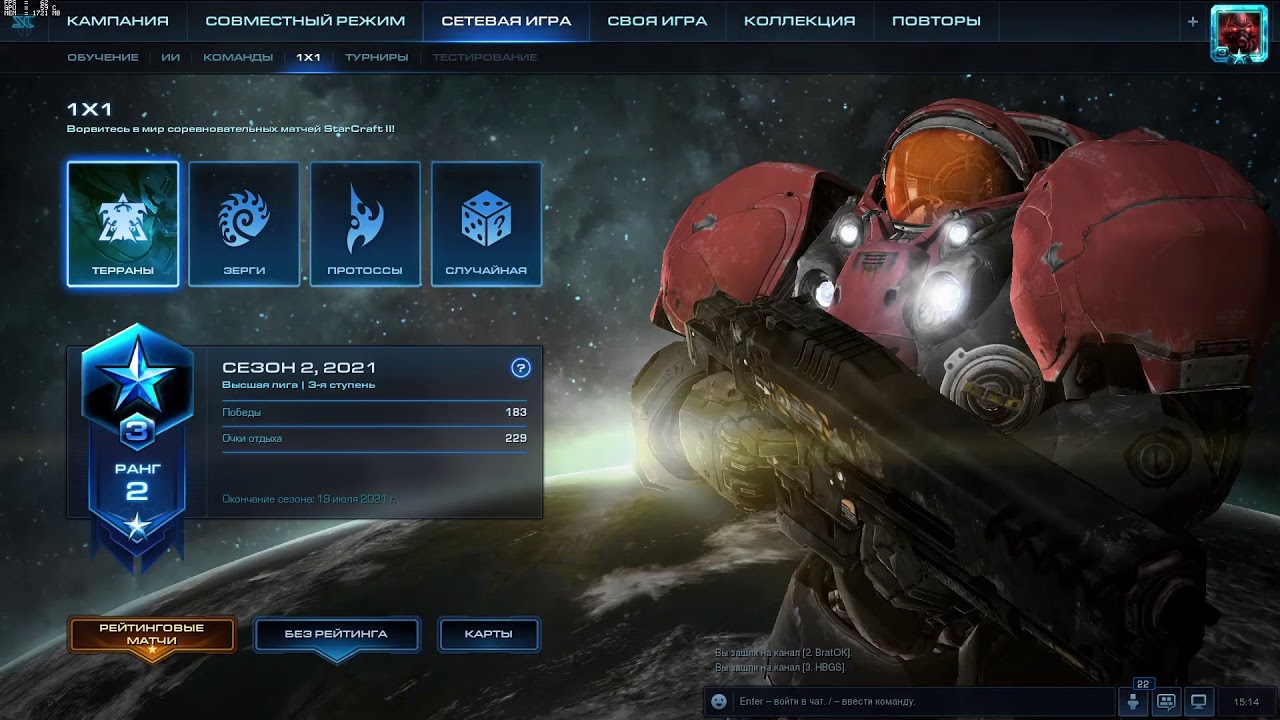Viewport: 1280px width, 720px height.
Task: Click the channel 3. HBGS chat message
Action: pyautogui.click(x=780, y=667)
